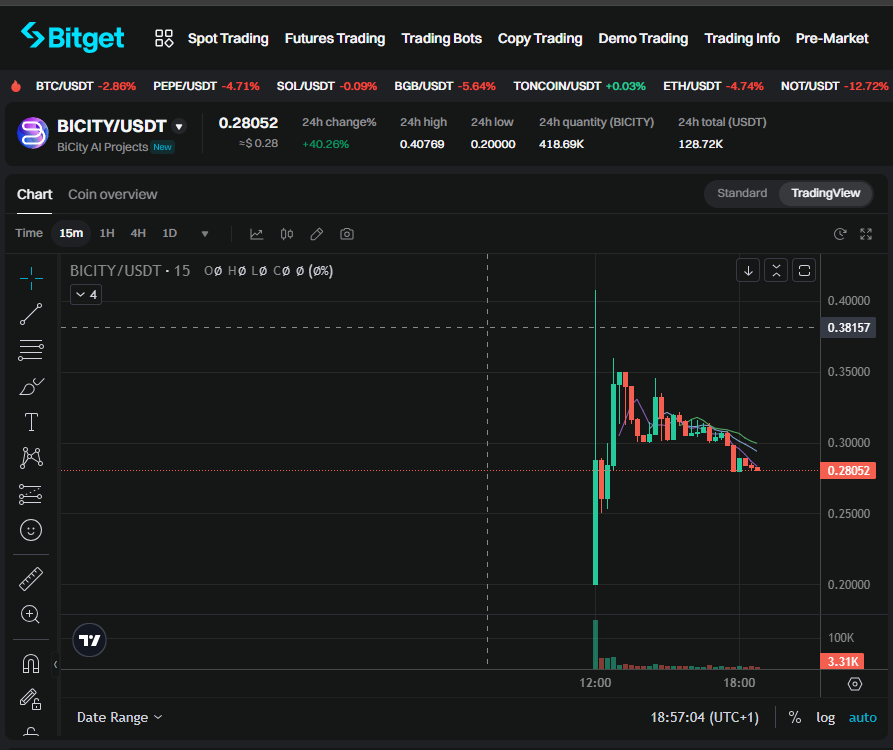Click BTC/USDT ticker link
The width and height of the screenshot is (893, 750).
(86, 86)
